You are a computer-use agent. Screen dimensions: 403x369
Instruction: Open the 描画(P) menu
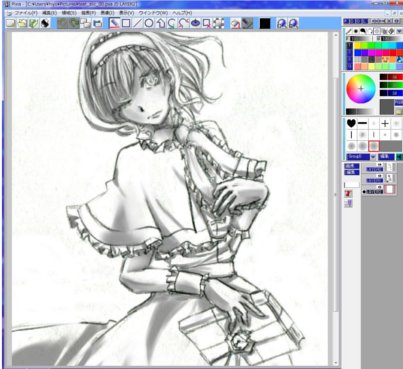tap(89, 13)
